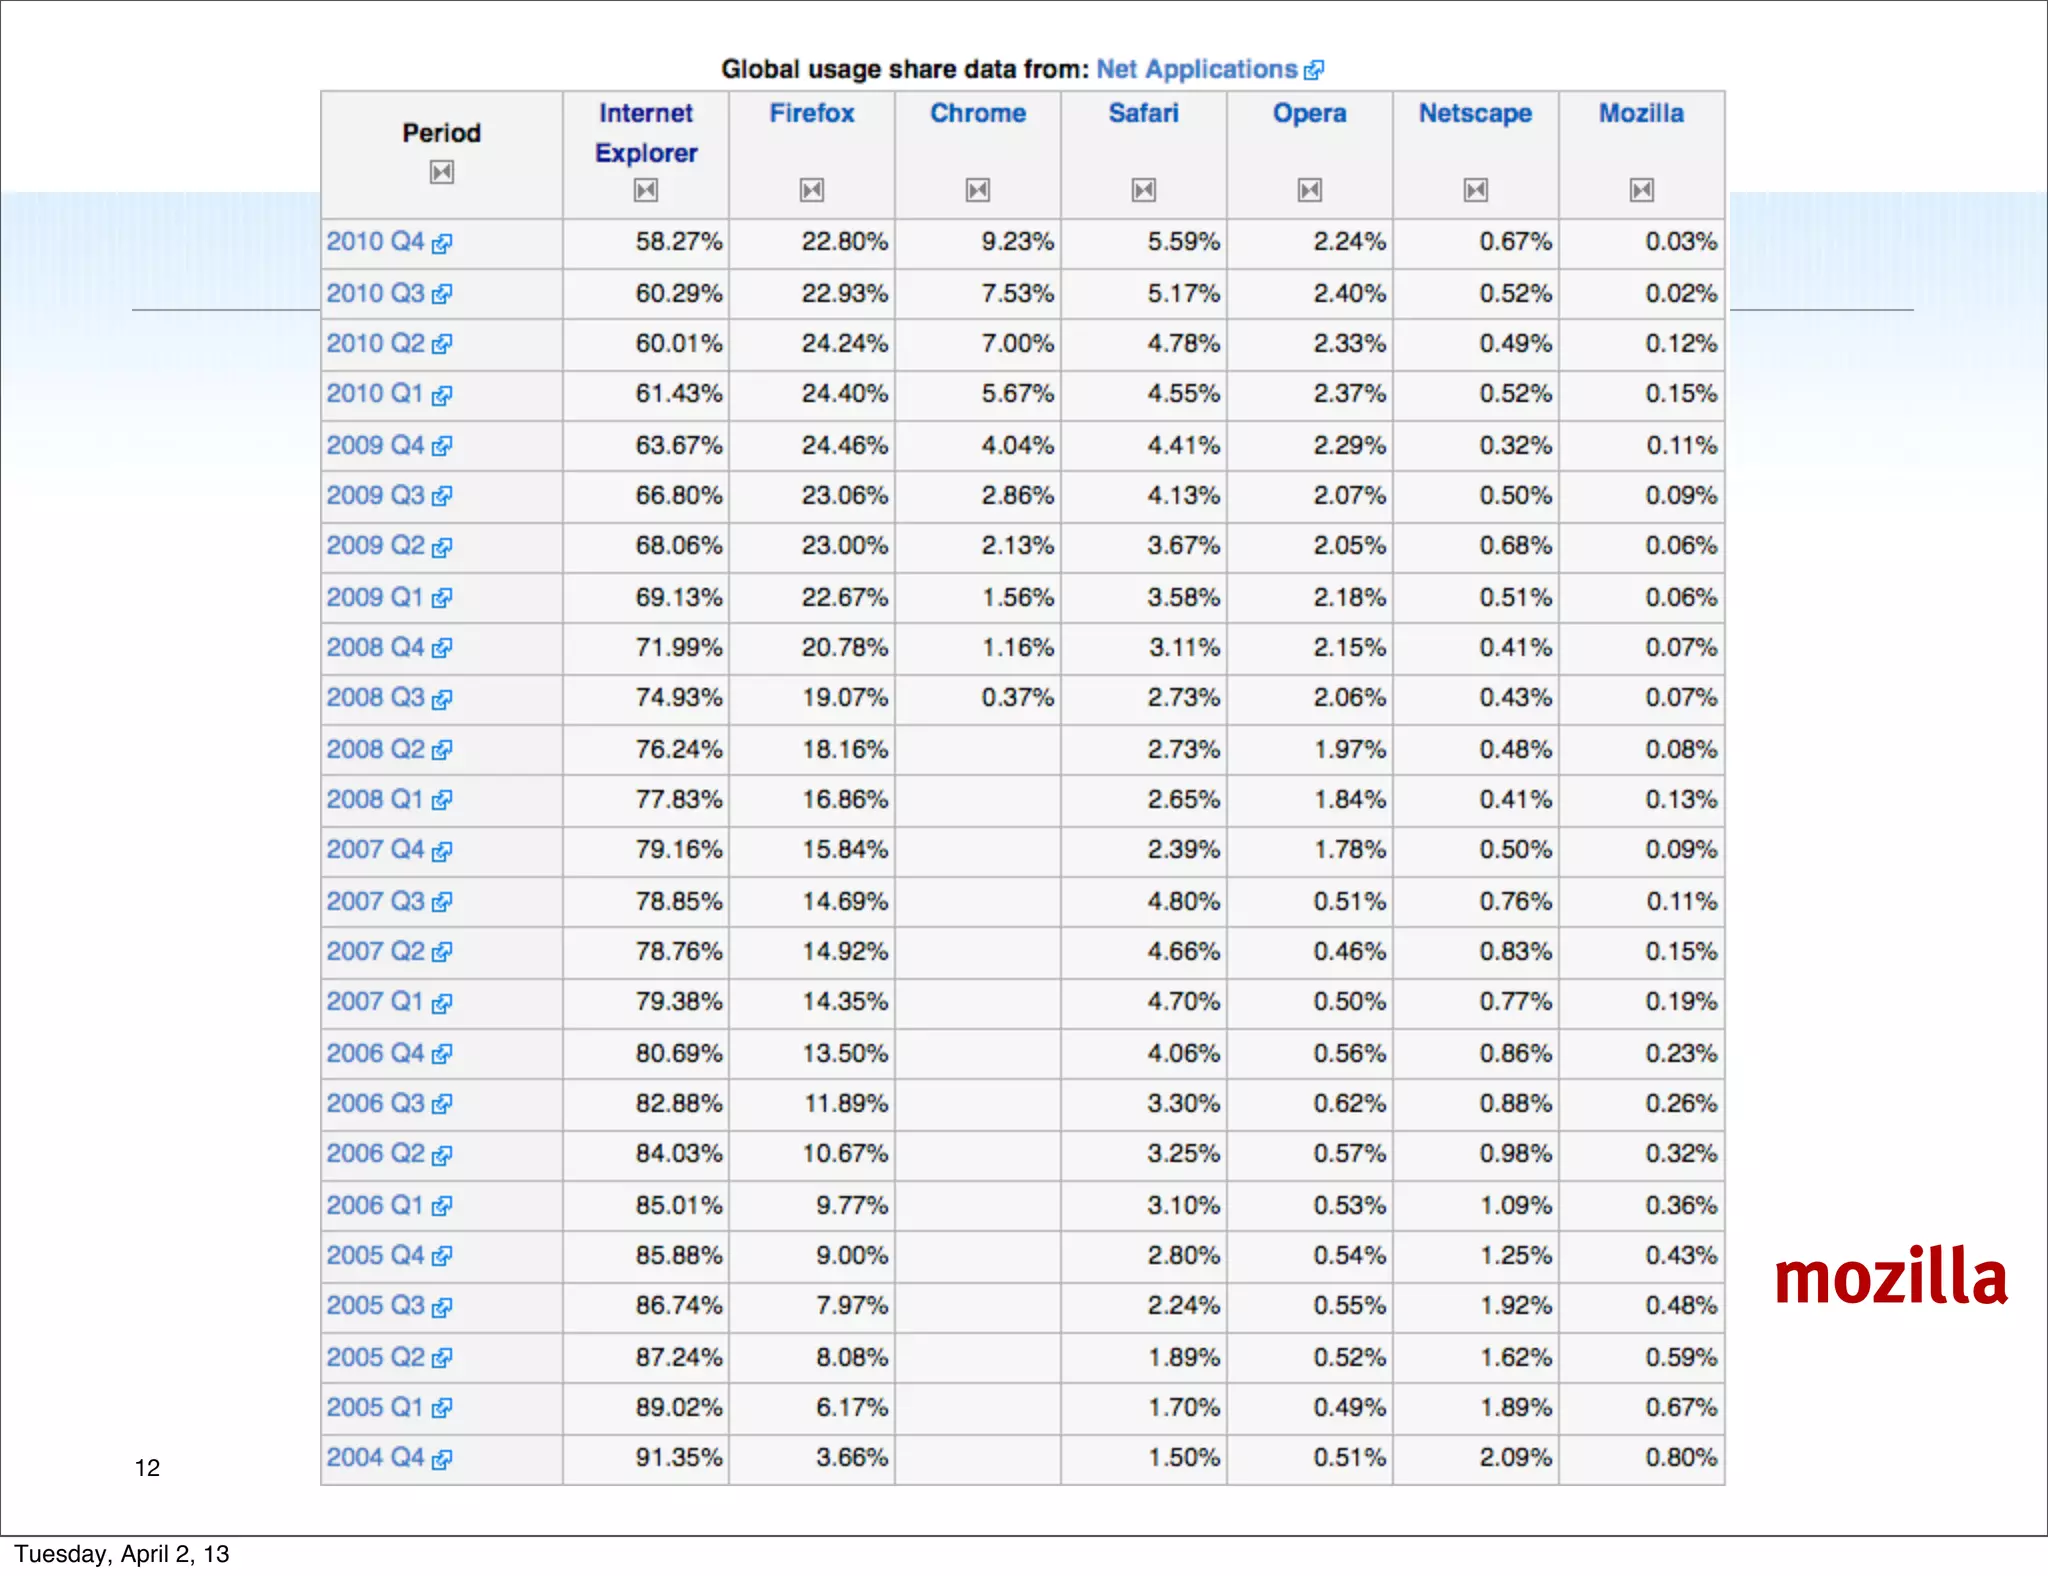Screen dimensions: 2048x1576
Task: Follow the Safari header link
Action: point(1143,113)
